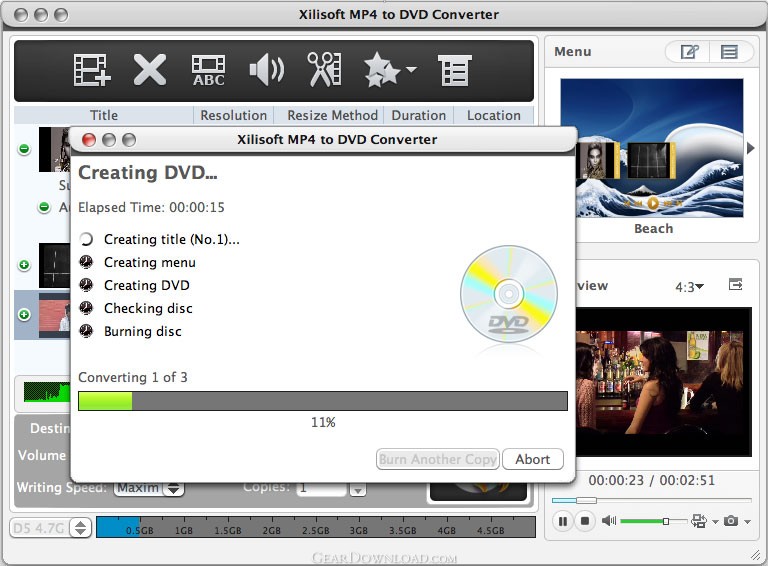The image size is (768, 566).
Task: Select the second video thumbnail in list
Action: tap(54, 265)
